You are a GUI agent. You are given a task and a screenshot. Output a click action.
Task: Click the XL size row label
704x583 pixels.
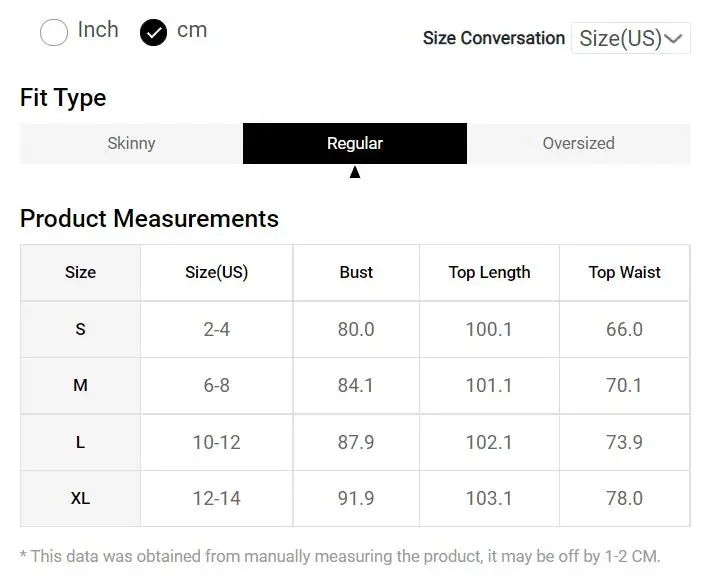(x=80, y=498)
